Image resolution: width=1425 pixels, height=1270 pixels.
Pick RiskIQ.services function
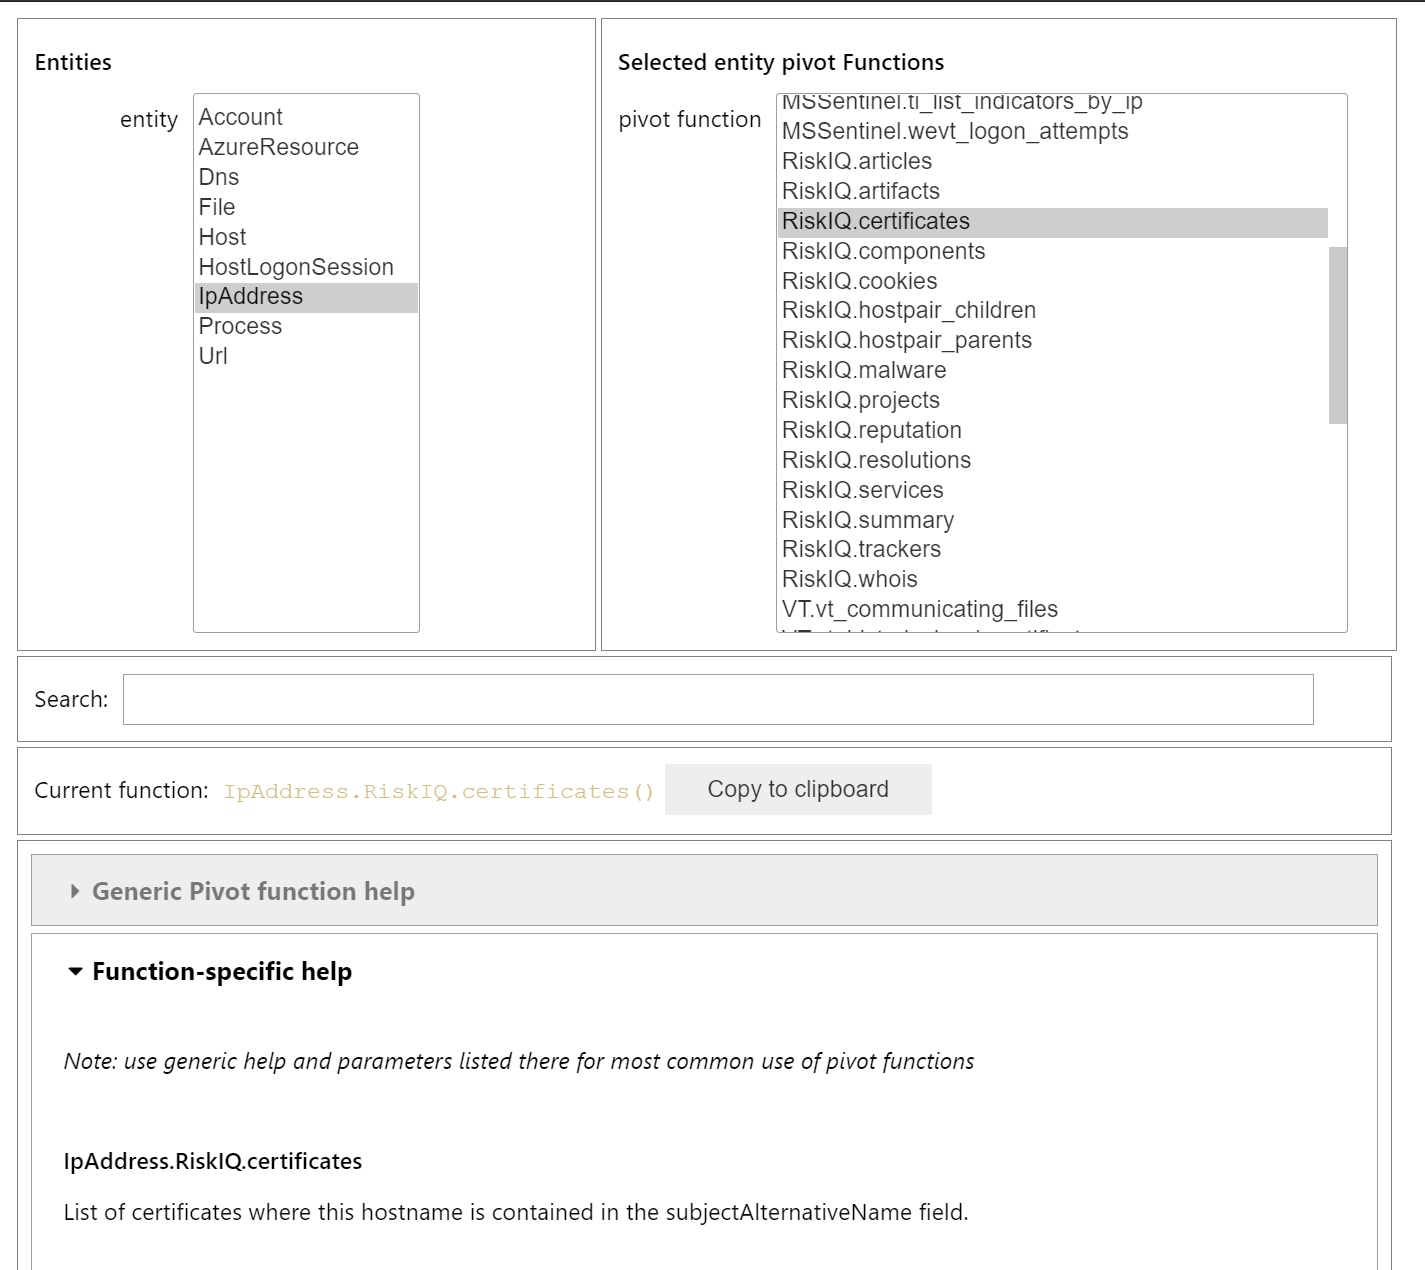1053,491
